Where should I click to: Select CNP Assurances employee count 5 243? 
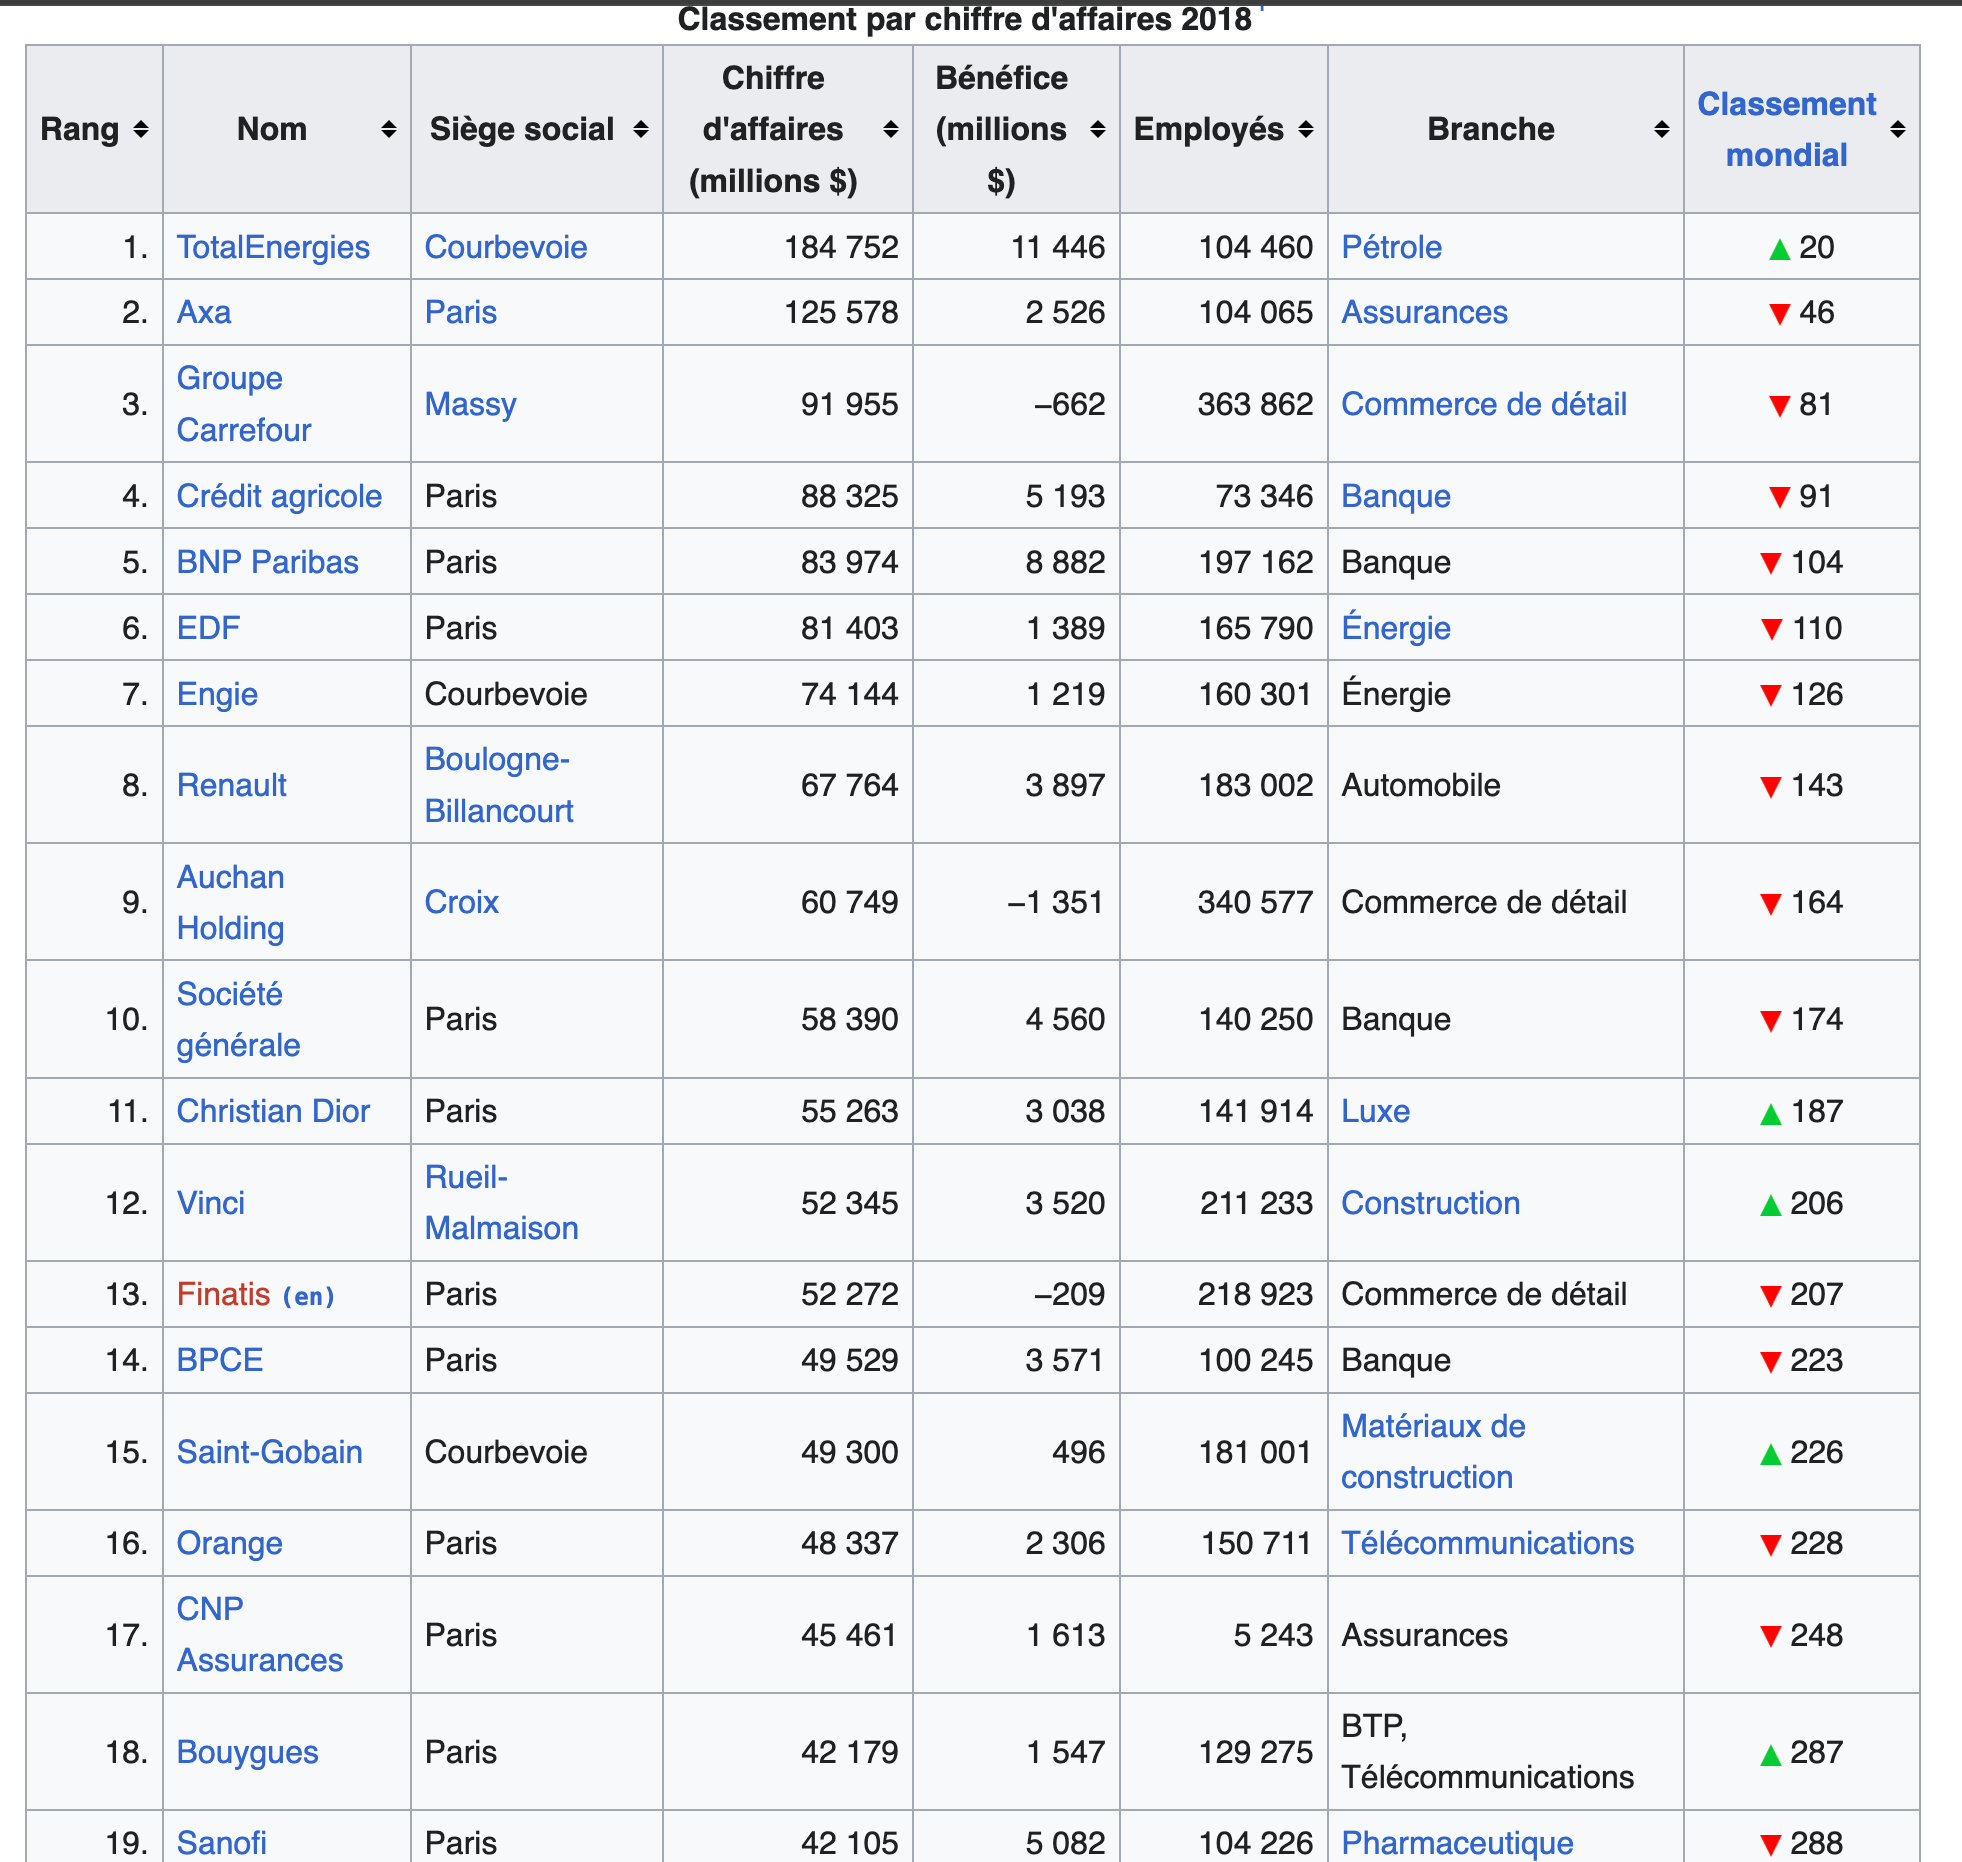1272,1635
